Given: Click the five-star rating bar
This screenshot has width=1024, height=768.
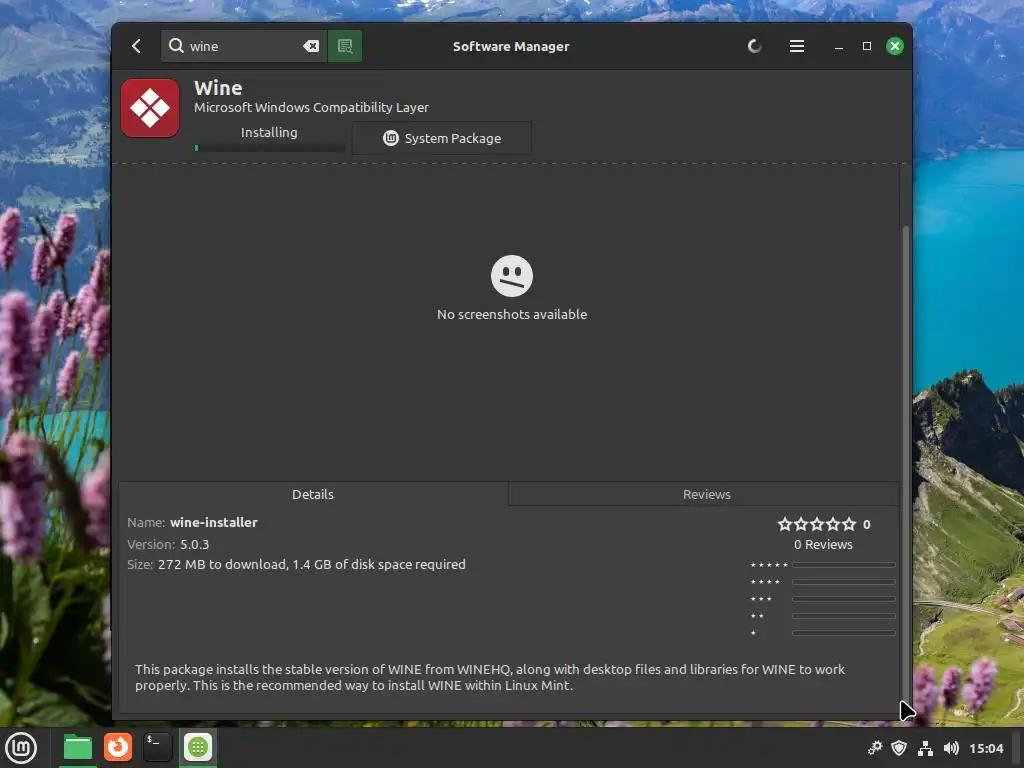Looking at the screenshot, I should (x=843, y=565).
